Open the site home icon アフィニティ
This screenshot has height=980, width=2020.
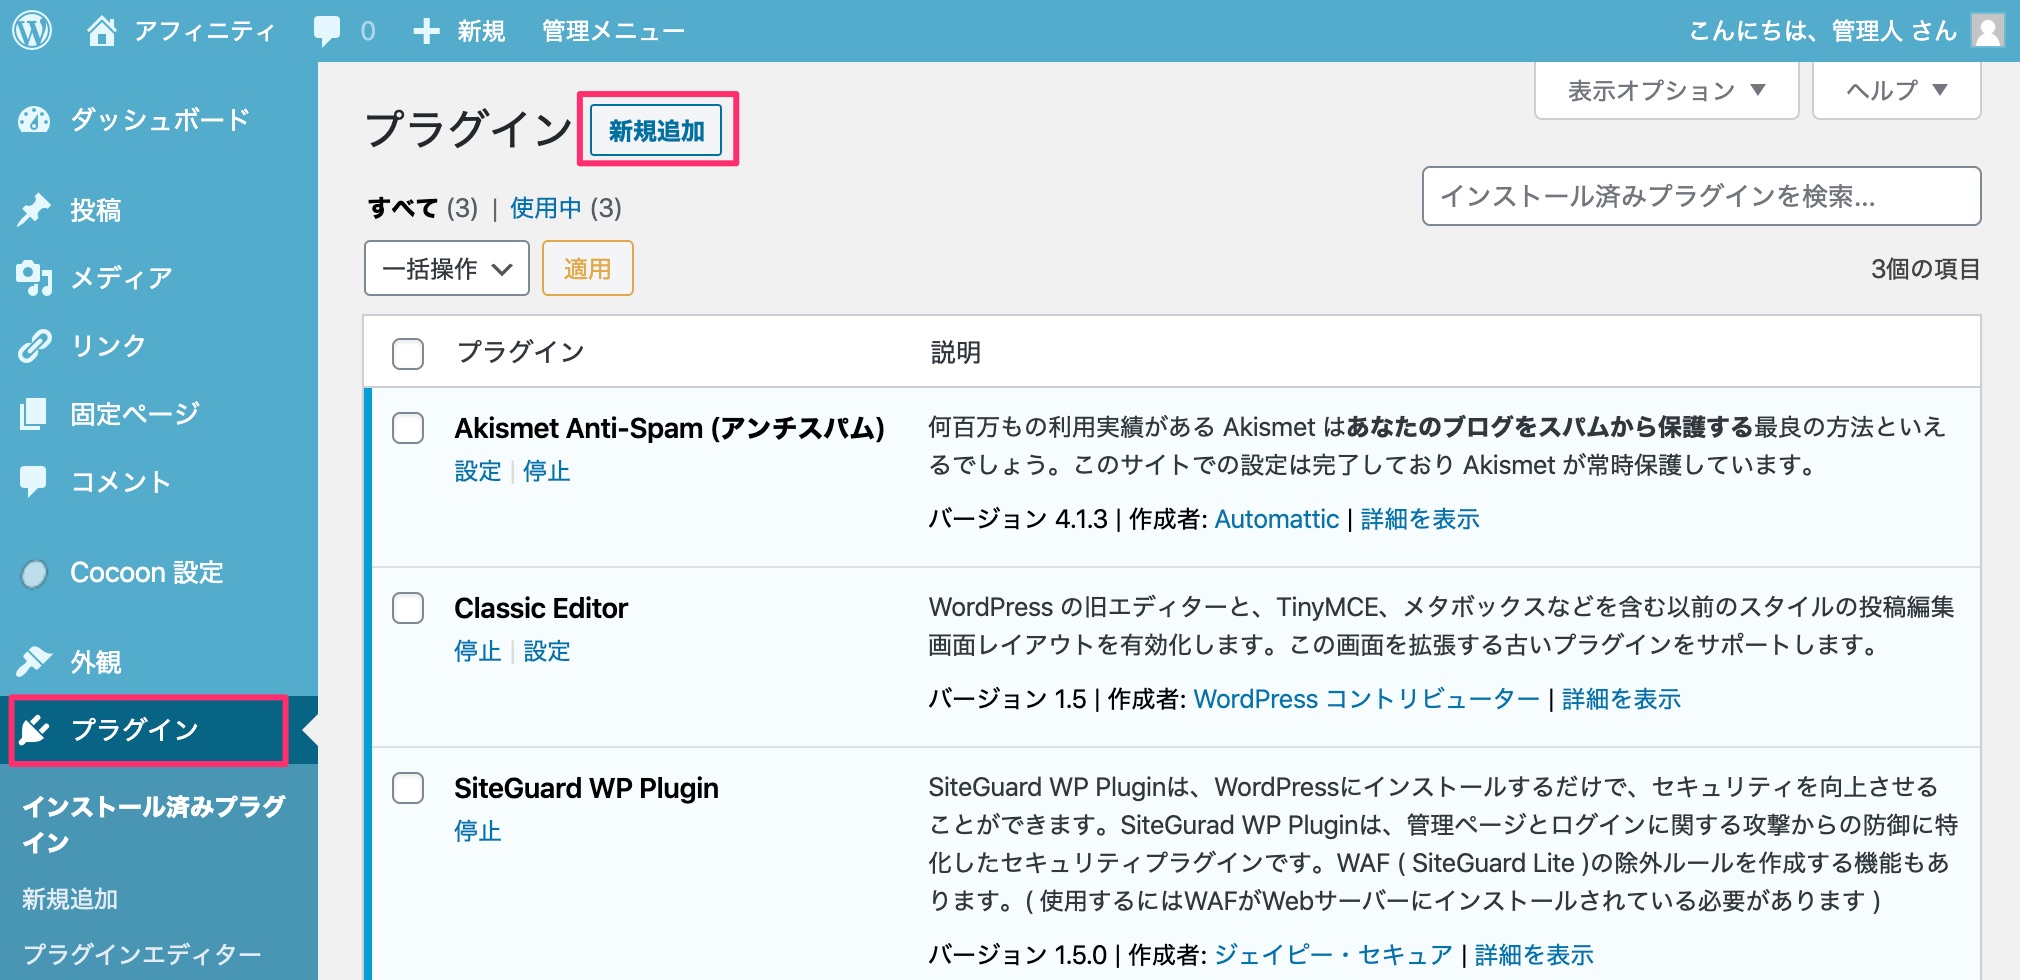(101, 31)
